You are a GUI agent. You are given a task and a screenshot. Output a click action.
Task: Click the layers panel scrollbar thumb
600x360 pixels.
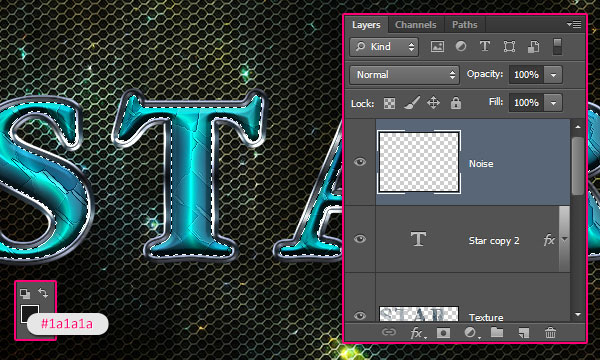point(578,166)
